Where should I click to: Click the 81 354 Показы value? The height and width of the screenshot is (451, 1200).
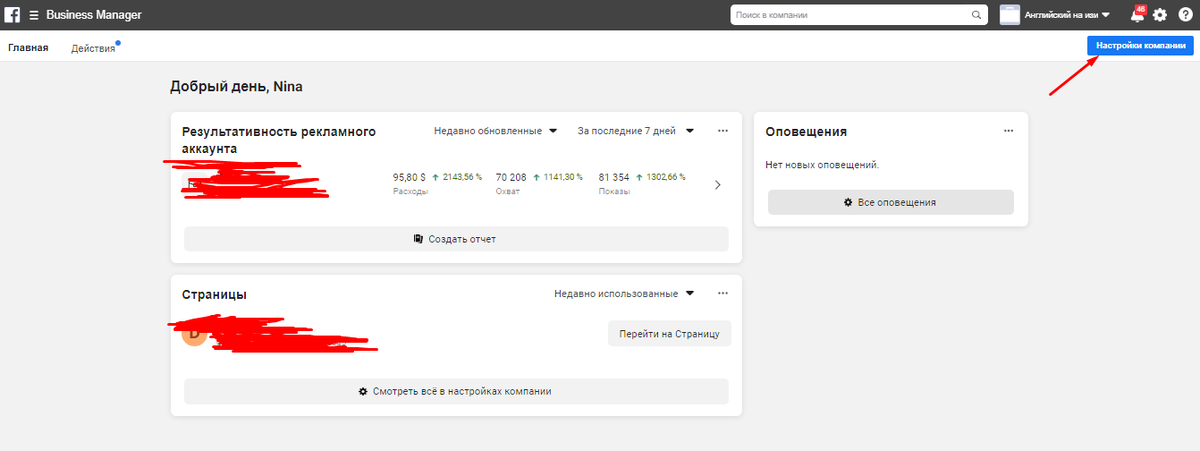pyautogui.click(x=614, y=177)
